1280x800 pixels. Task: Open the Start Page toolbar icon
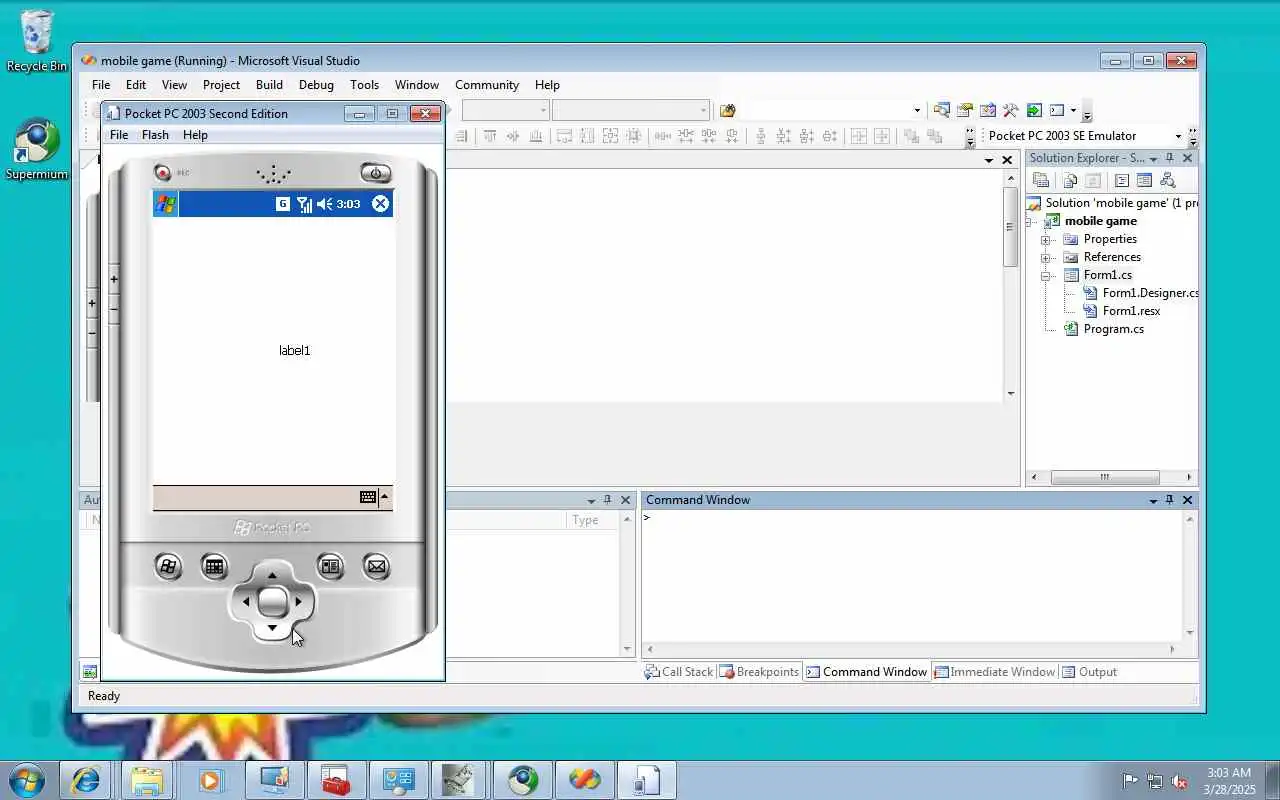1034,110
